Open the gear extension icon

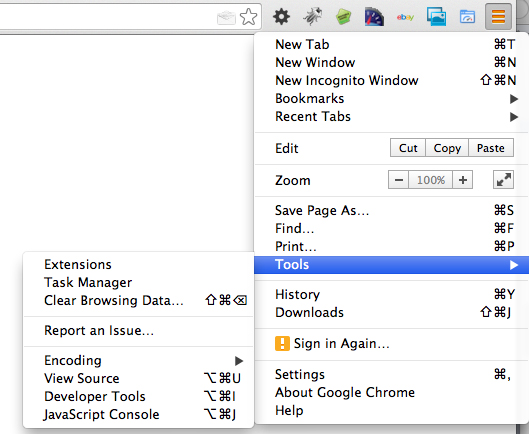[x=281, y=17]
